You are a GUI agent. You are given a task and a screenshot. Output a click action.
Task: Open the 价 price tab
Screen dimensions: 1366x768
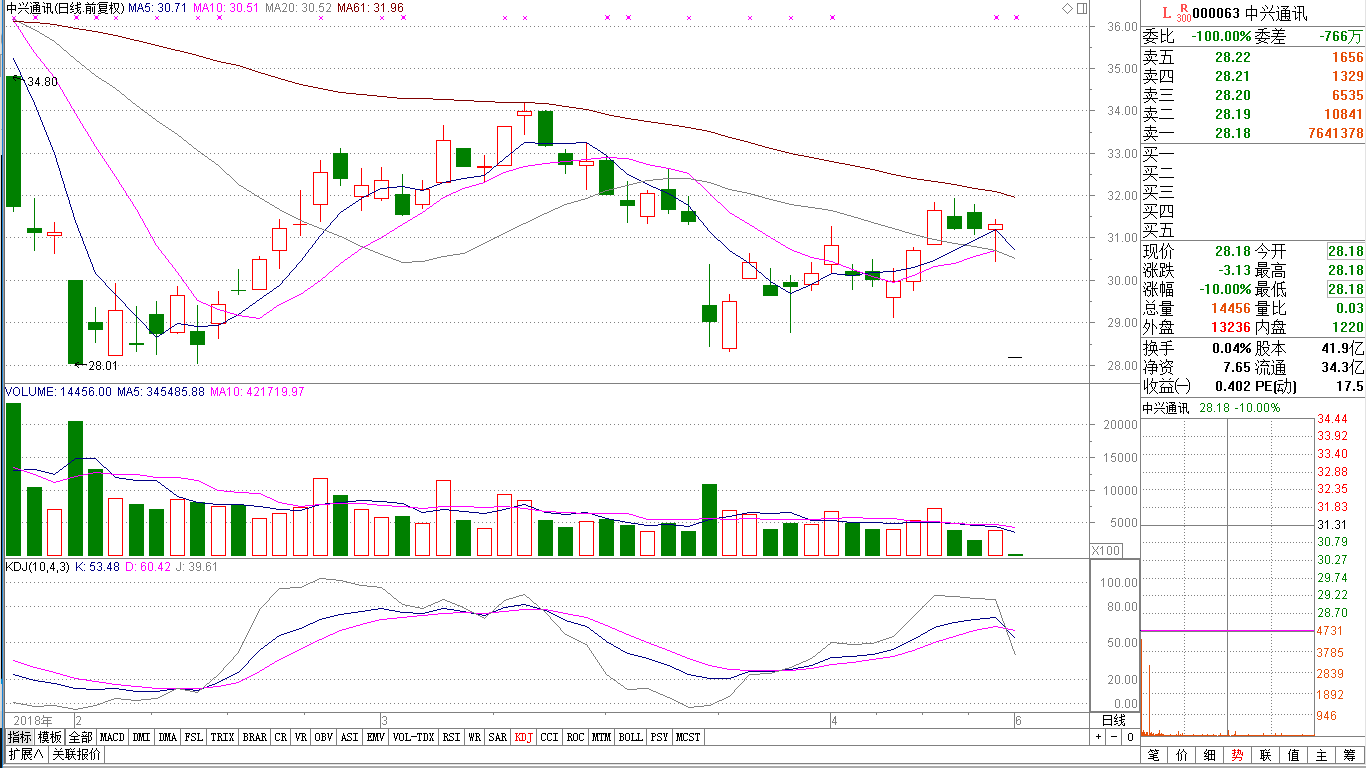[x=1182, y=755]
